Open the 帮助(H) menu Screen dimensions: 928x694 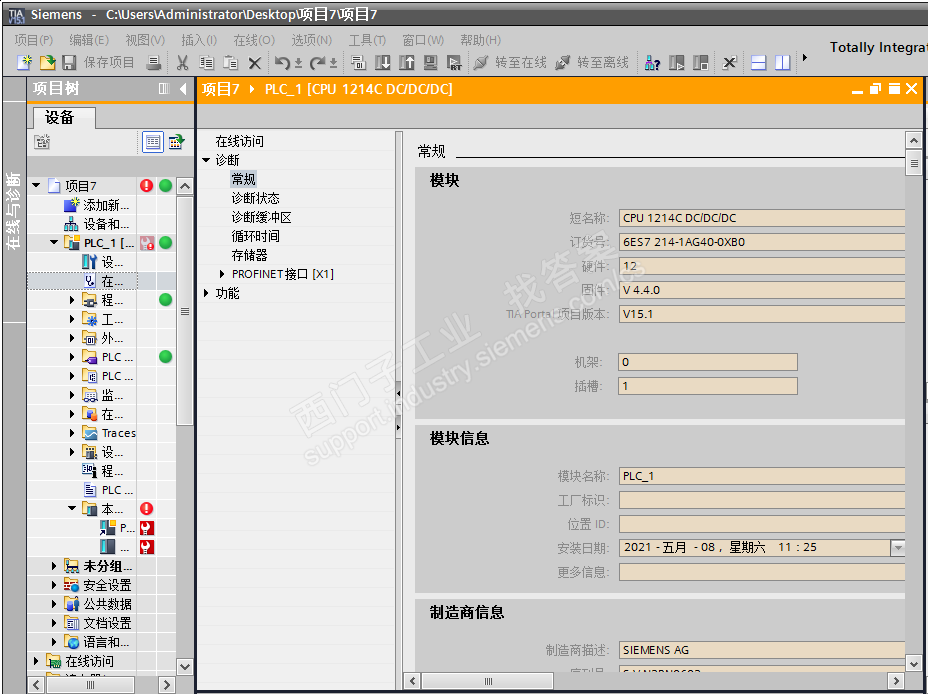pos(481,40)
